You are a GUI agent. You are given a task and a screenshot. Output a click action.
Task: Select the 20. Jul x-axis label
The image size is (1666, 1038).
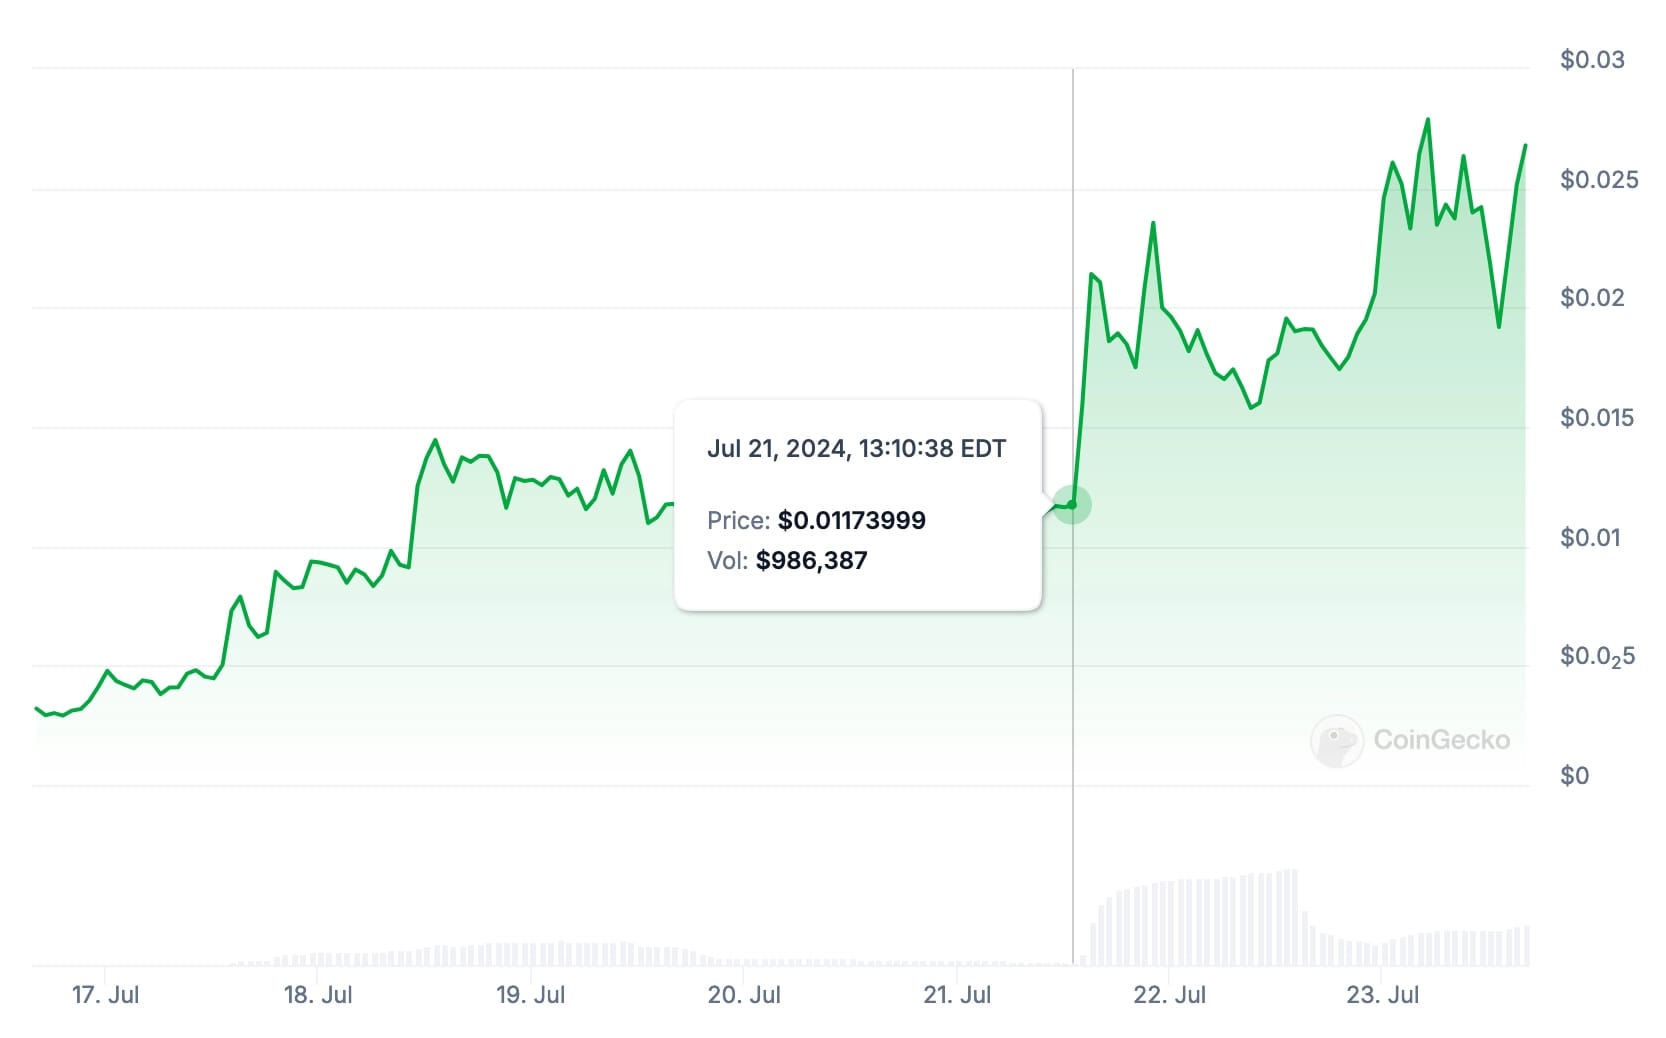tap(744, 995)
